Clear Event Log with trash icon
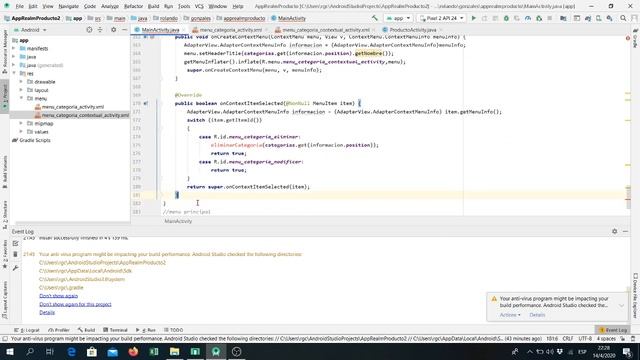Viewport: 640px width, 360px height. [x=16, y=254]
